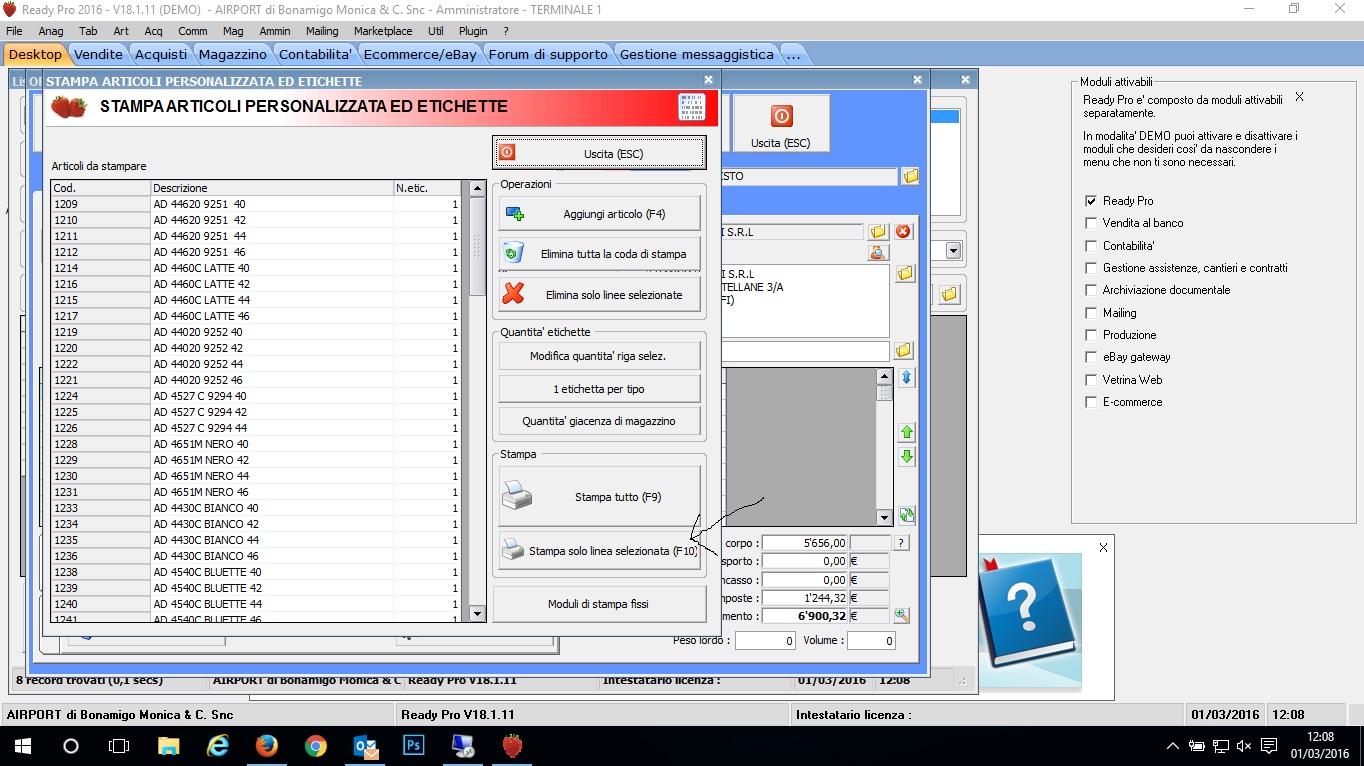The width and height of the screenshot is (1364, 766).
Task: Enable the Produzione module checkbox
Action: [1091, 335]
